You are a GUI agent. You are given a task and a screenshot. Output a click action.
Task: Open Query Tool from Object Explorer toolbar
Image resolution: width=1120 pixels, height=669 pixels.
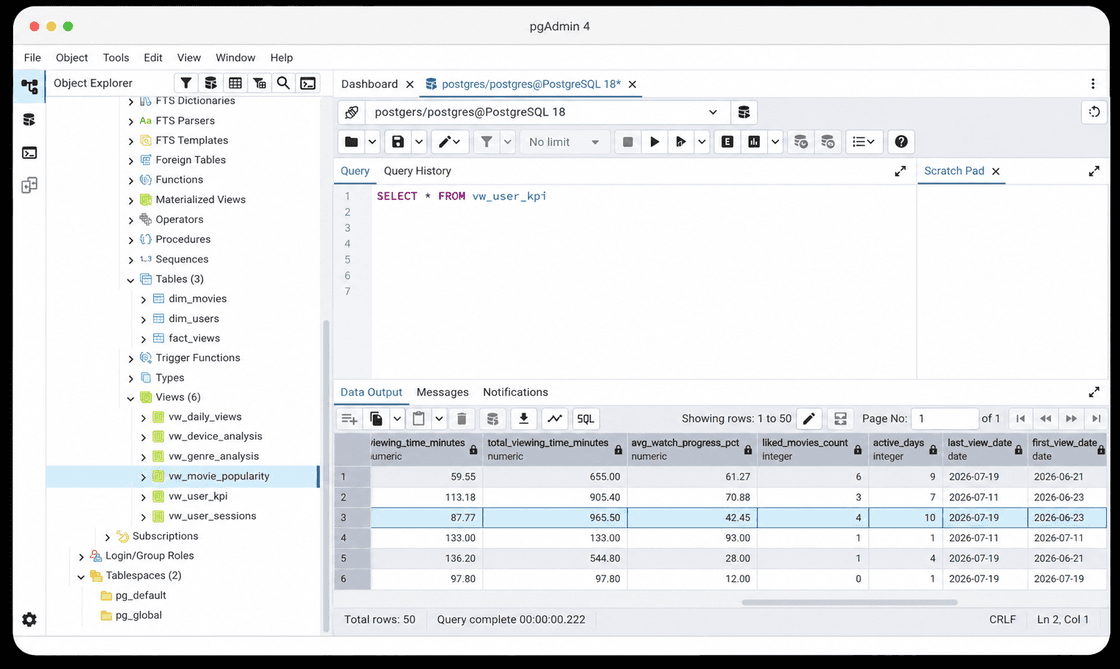211,83
